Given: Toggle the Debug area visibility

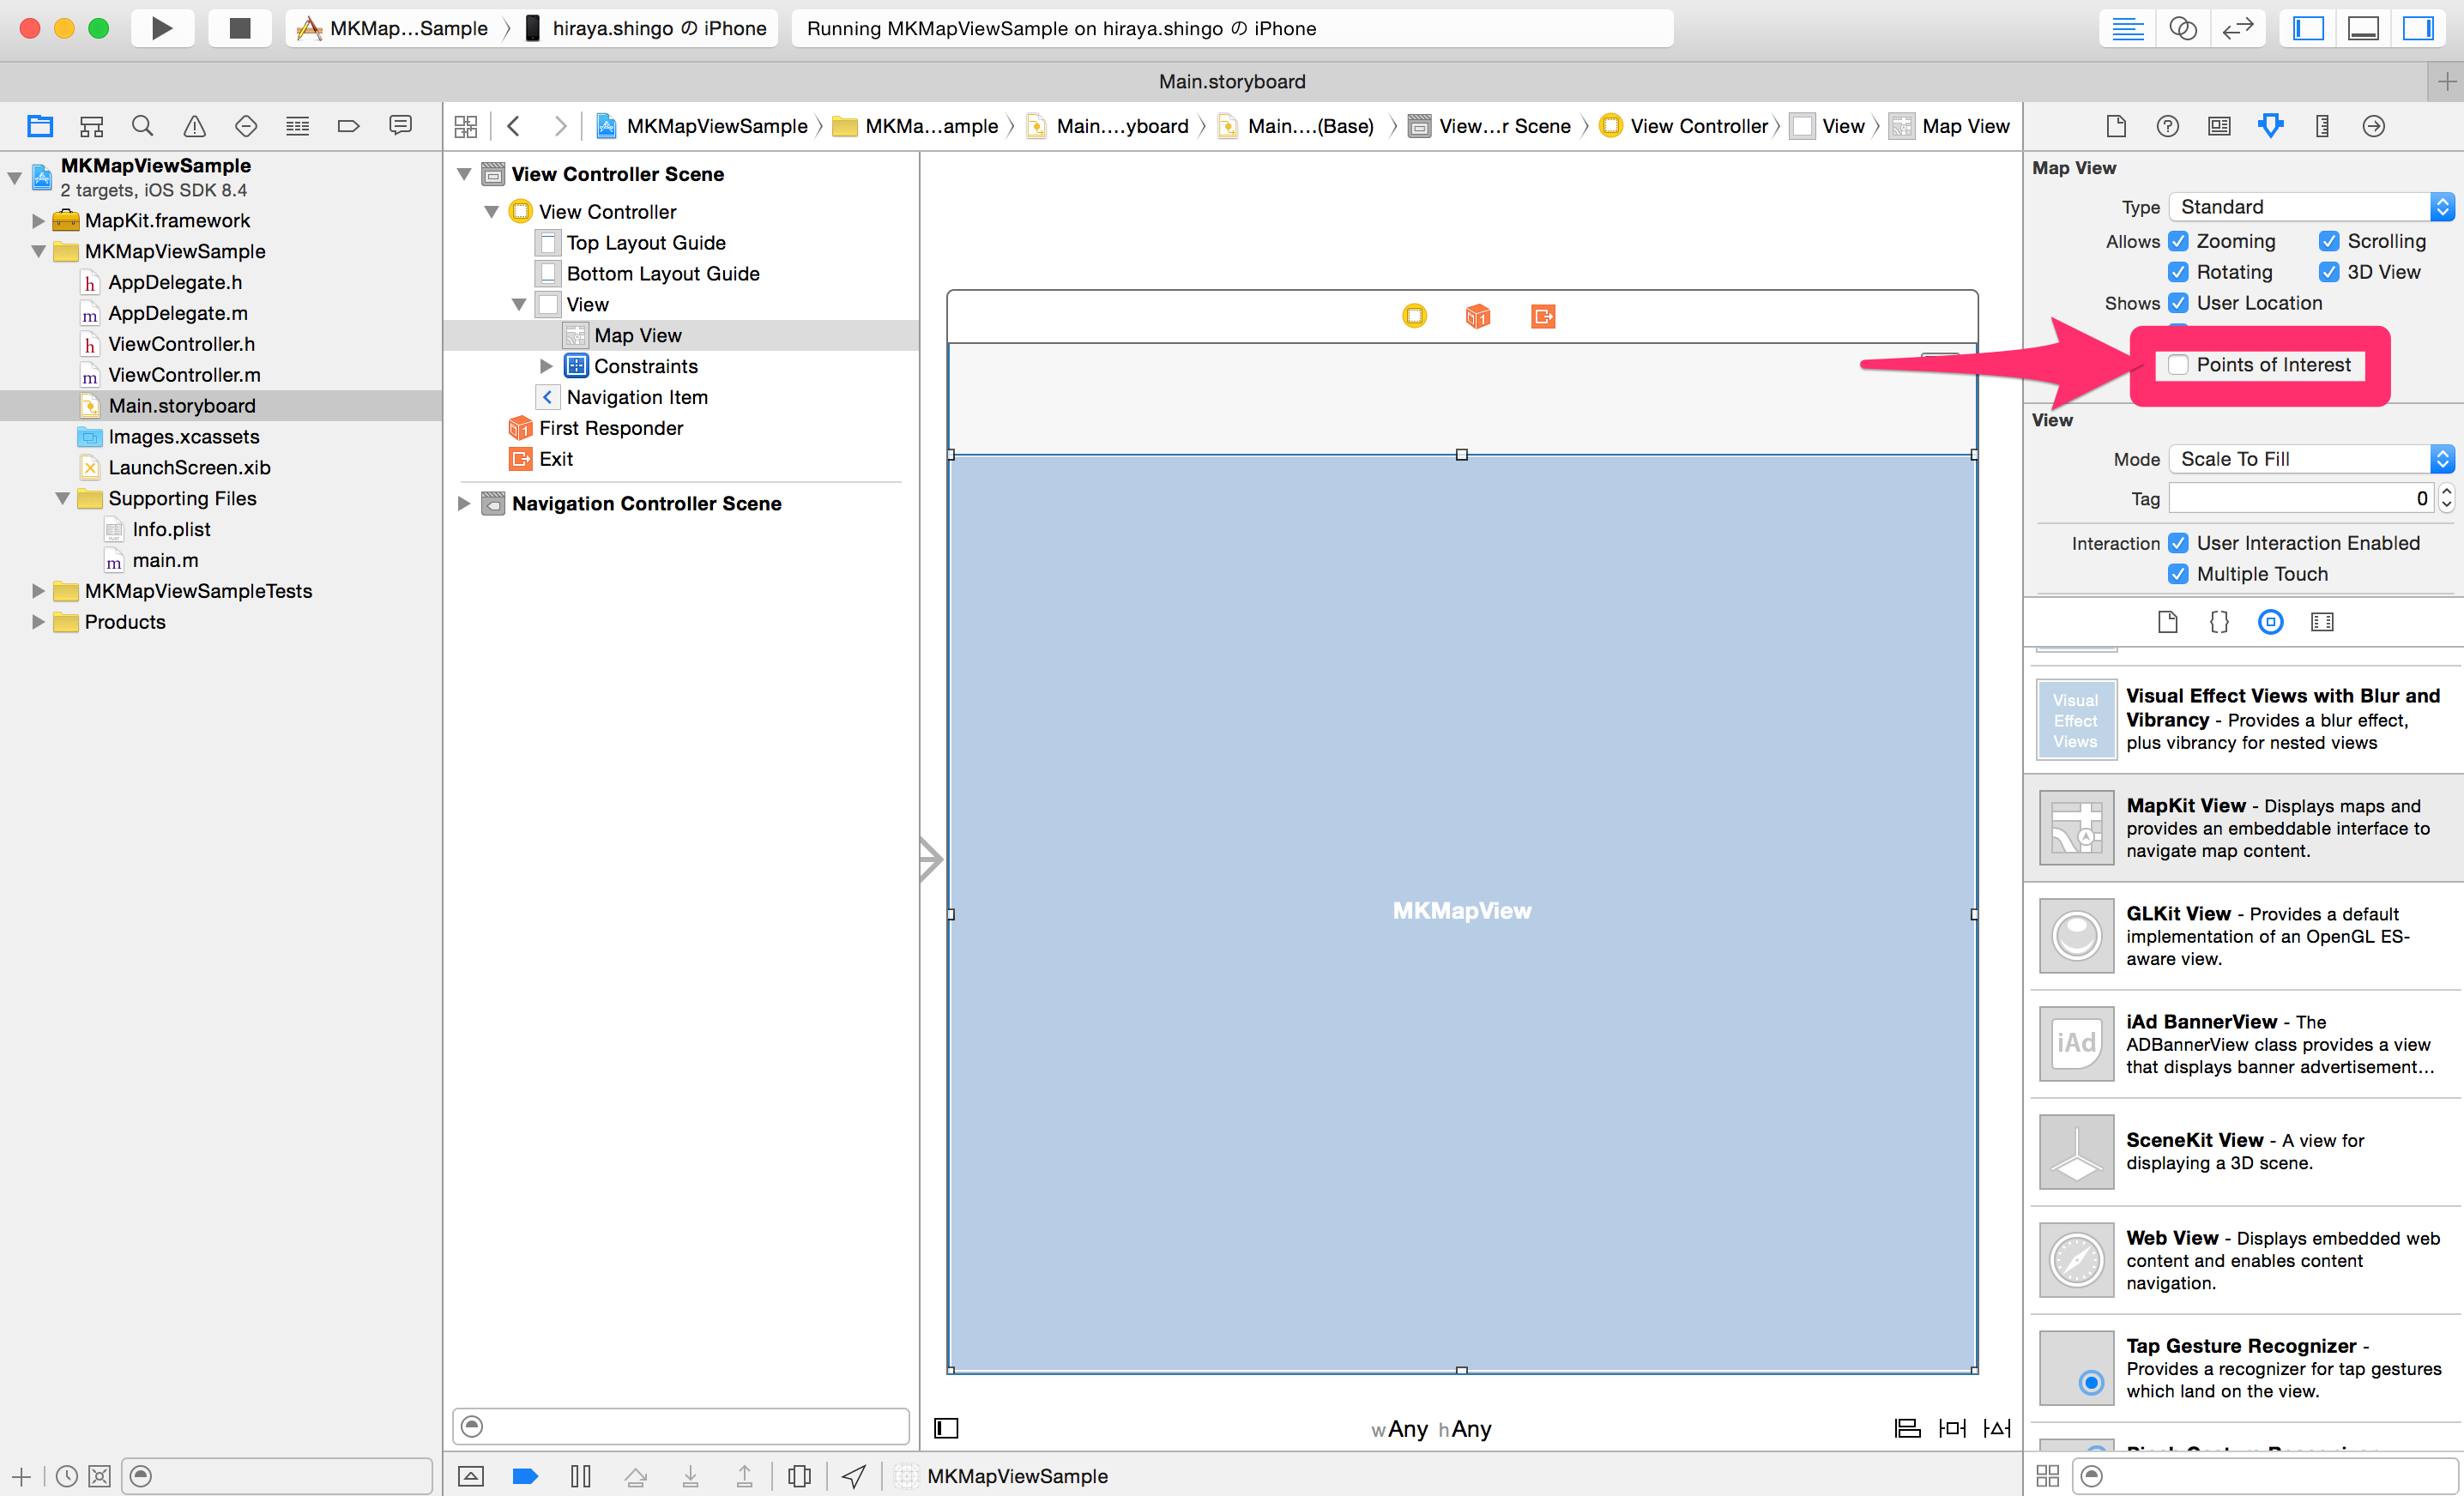Looking at the screenshot, I should [x=2363, y=28].
